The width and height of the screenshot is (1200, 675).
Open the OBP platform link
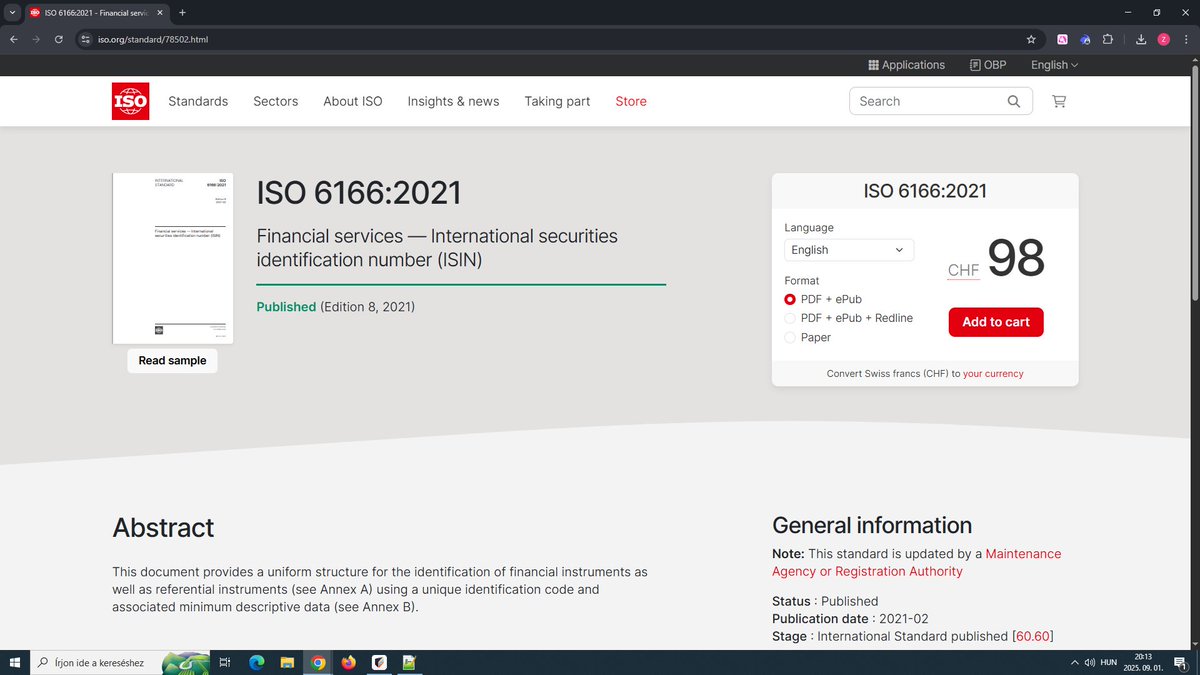tap(988, 65)
